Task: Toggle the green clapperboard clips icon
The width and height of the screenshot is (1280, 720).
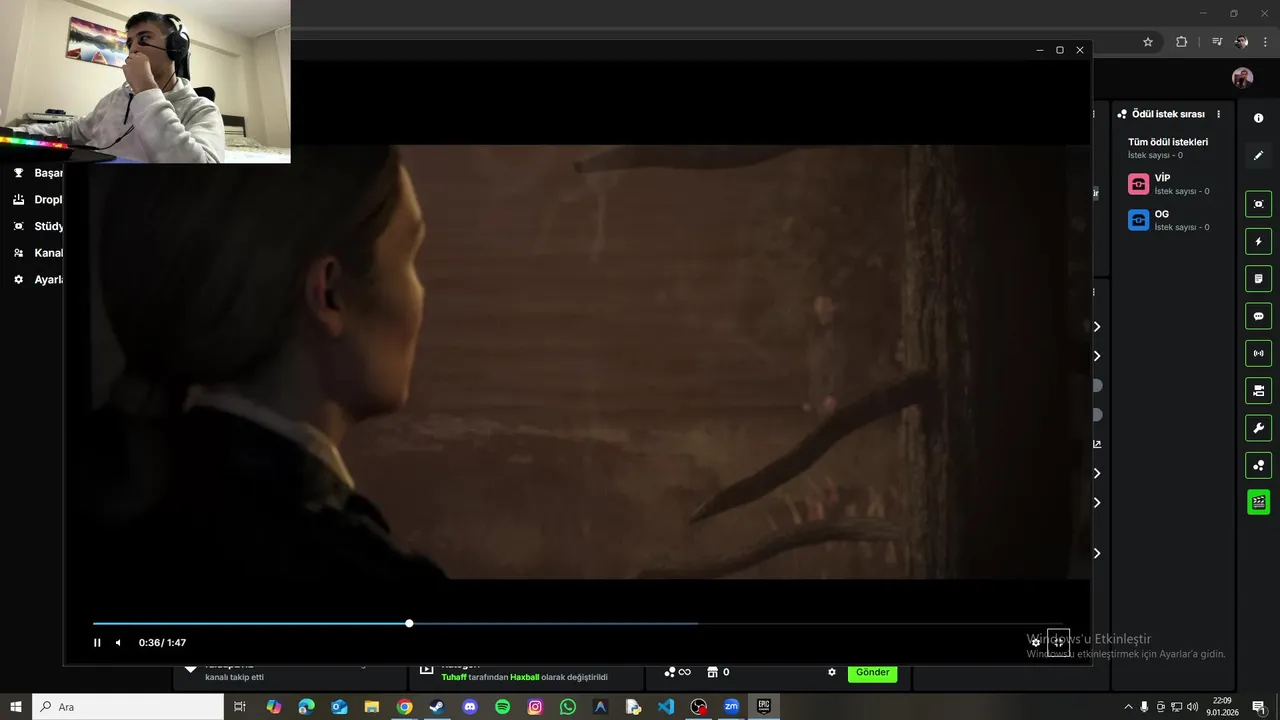Action: pyautogui.click(x=1259, y=502)
